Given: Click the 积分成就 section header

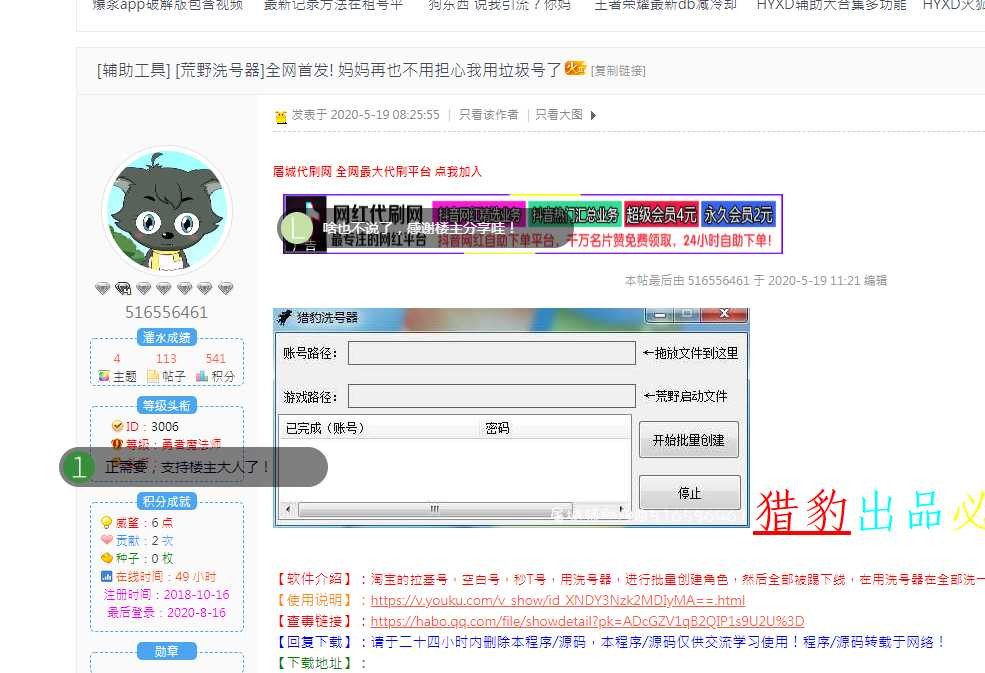Looking at the screenshot, I should point(166,501).
